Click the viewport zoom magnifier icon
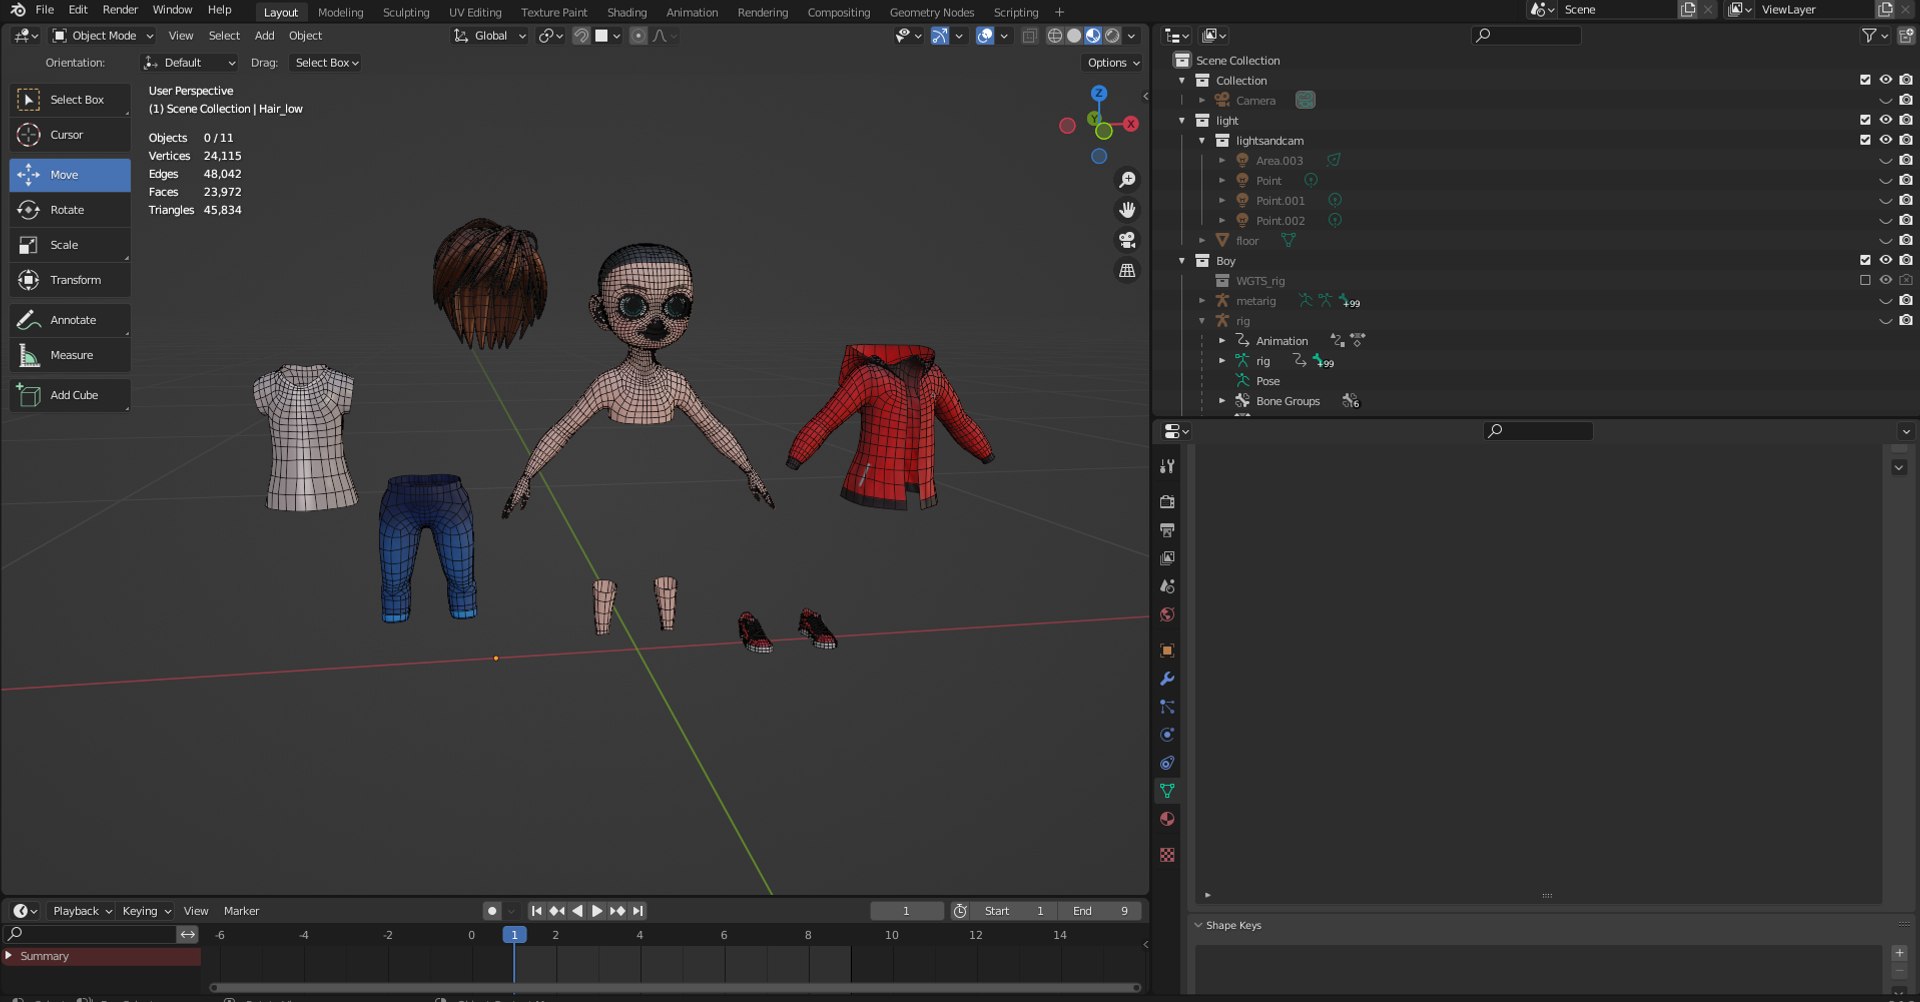This screenshot has height=1002, width=1920. 1127,180
